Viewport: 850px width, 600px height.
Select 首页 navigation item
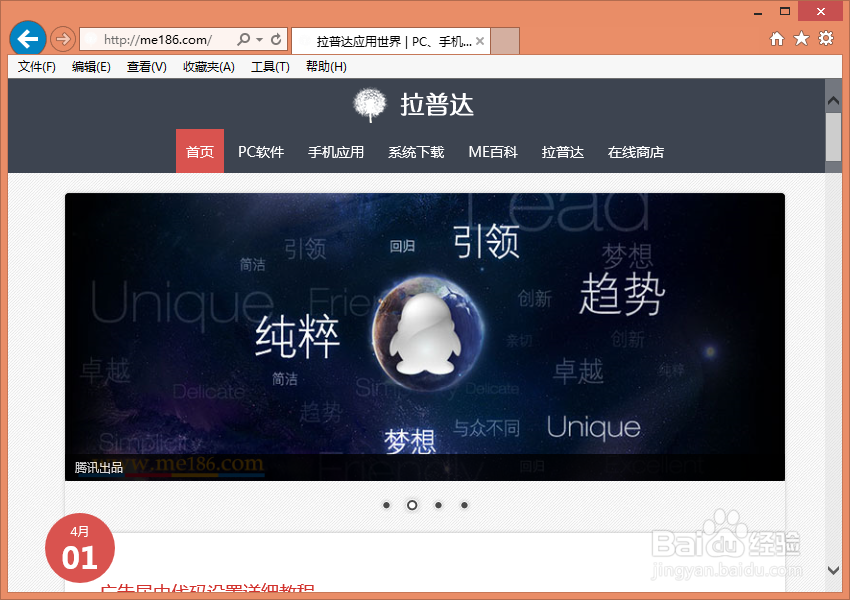(200, 151)
